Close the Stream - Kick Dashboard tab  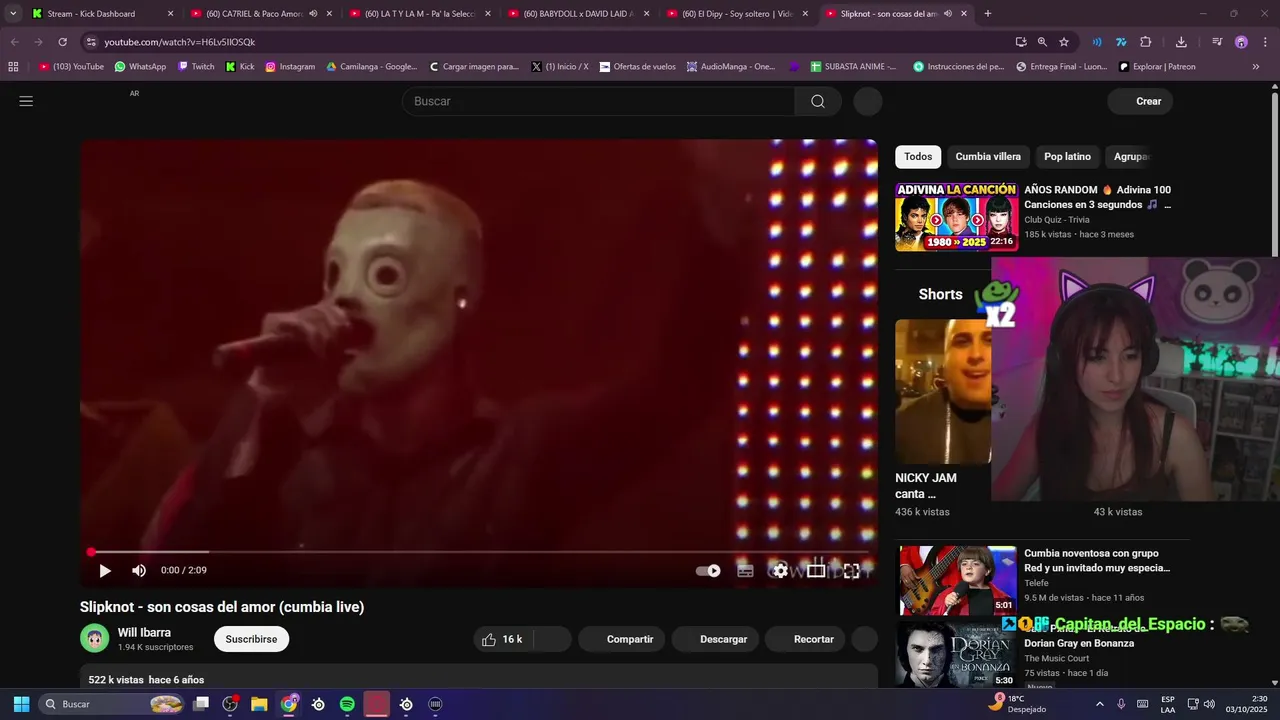pyautogui.click(x=170, y=14)
